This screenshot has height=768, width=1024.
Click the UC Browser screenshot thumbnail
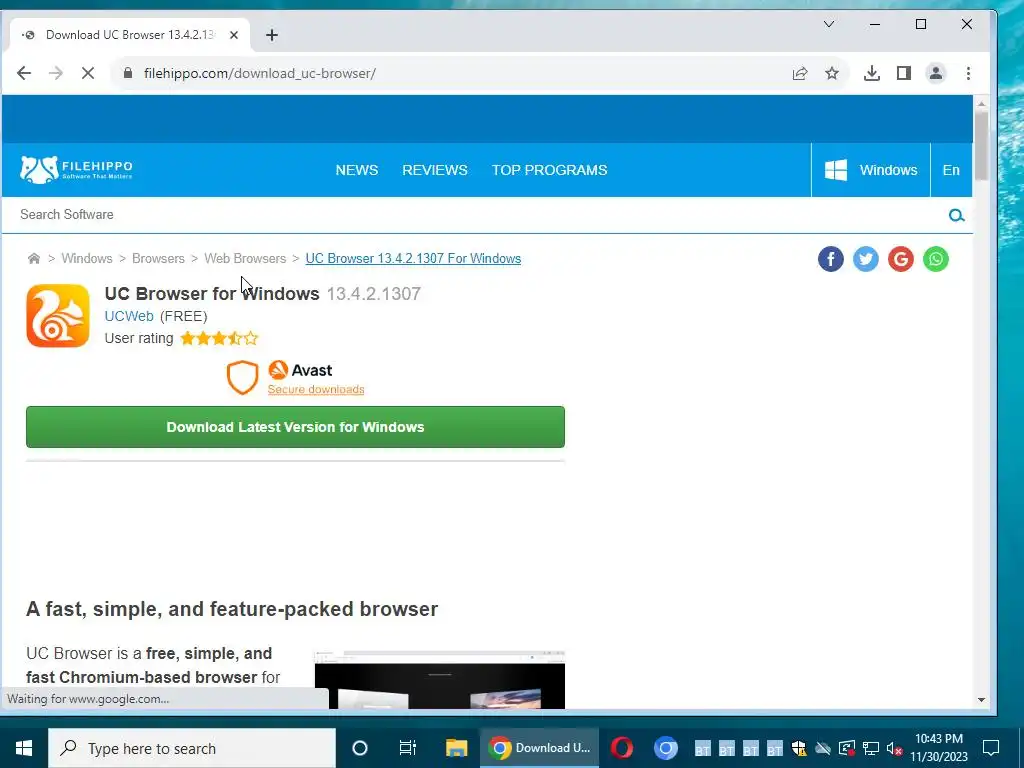tap(440, 680)
